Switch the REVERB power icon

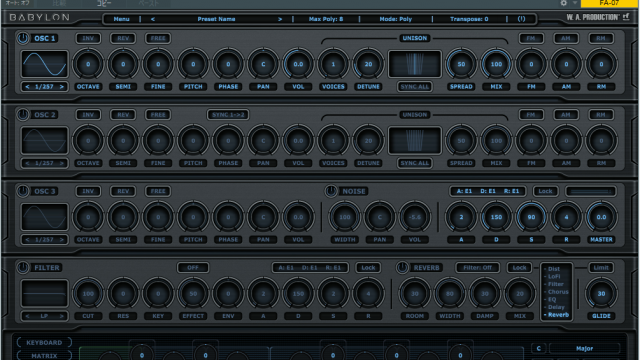click(x=402, y=268)
